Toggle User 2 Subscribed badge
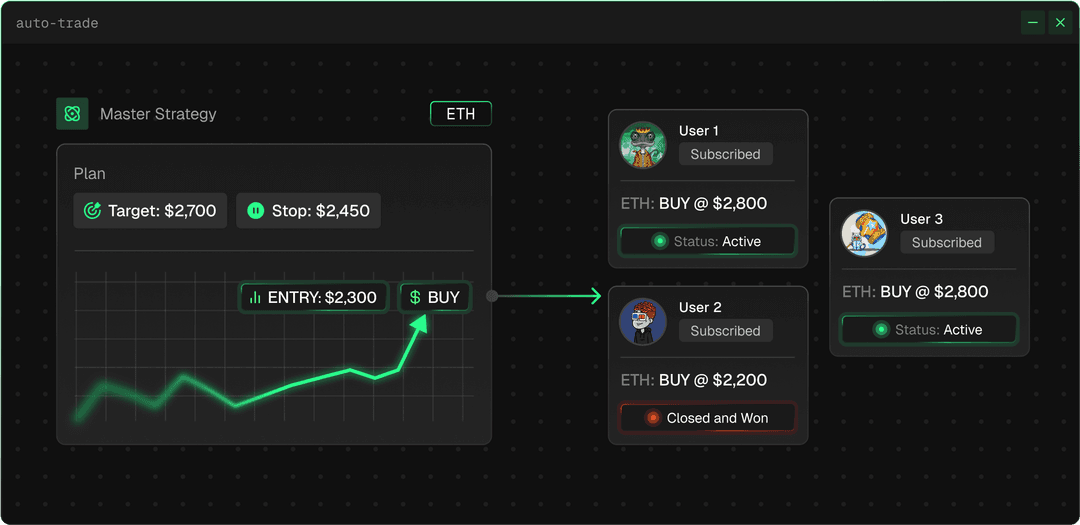Viewport: 1080px width, 525px height. (x=725, y=331)
